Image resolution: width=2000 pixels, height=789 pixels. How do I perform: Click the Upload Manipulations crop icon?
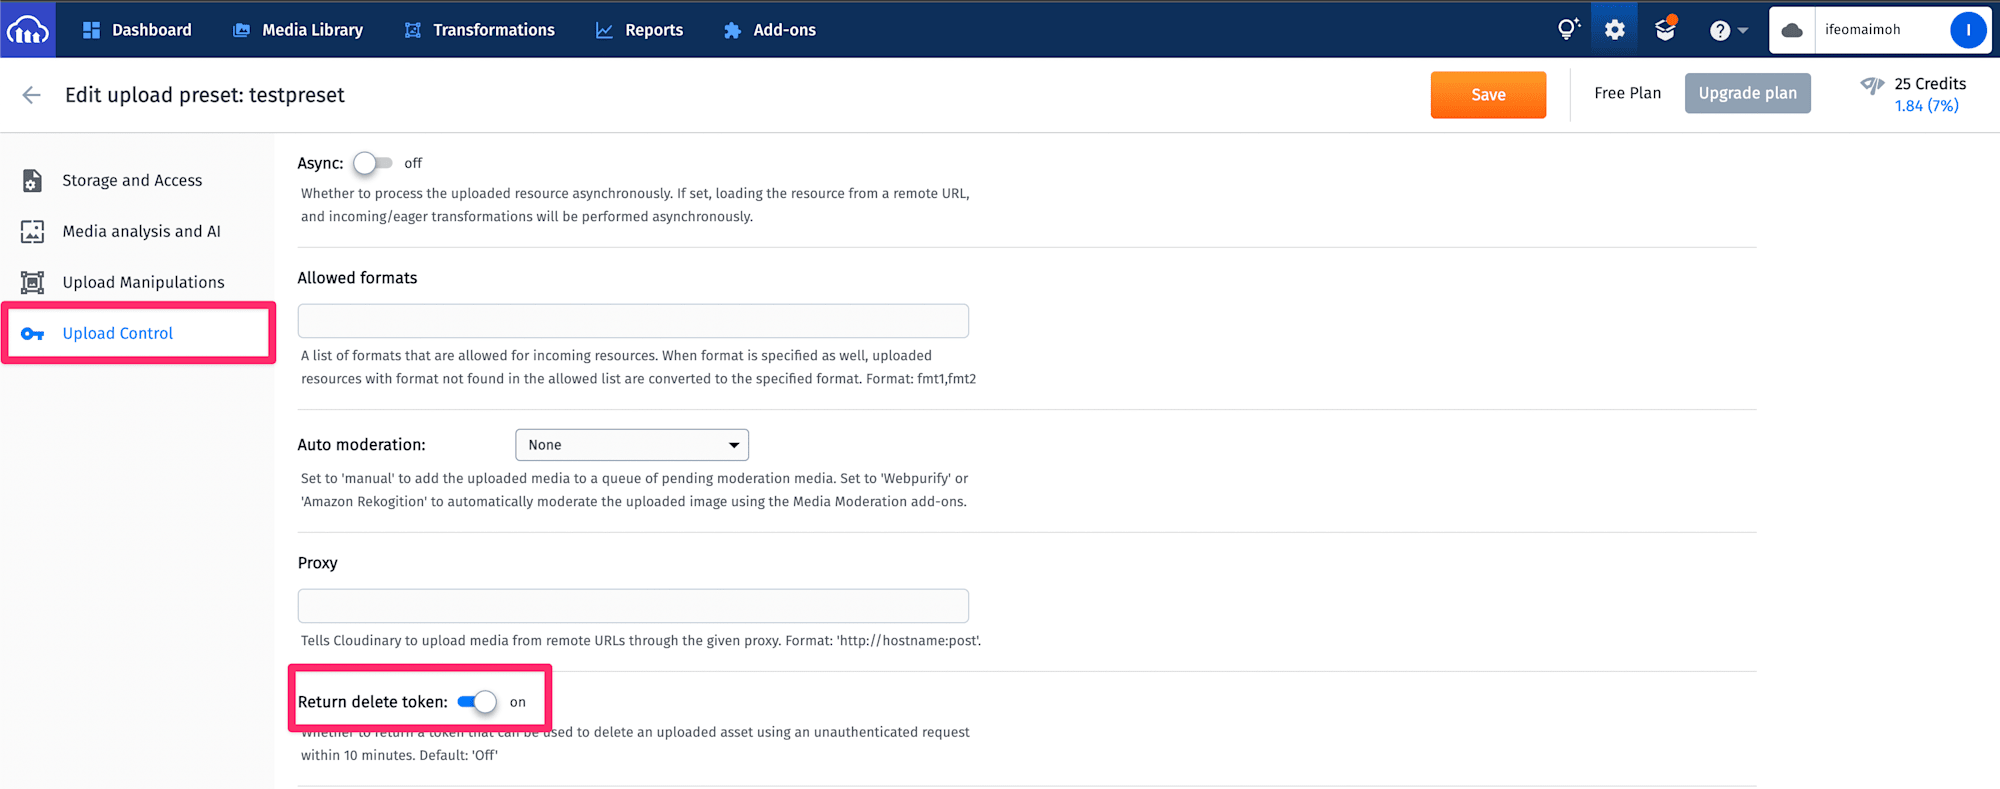point(32,283)
